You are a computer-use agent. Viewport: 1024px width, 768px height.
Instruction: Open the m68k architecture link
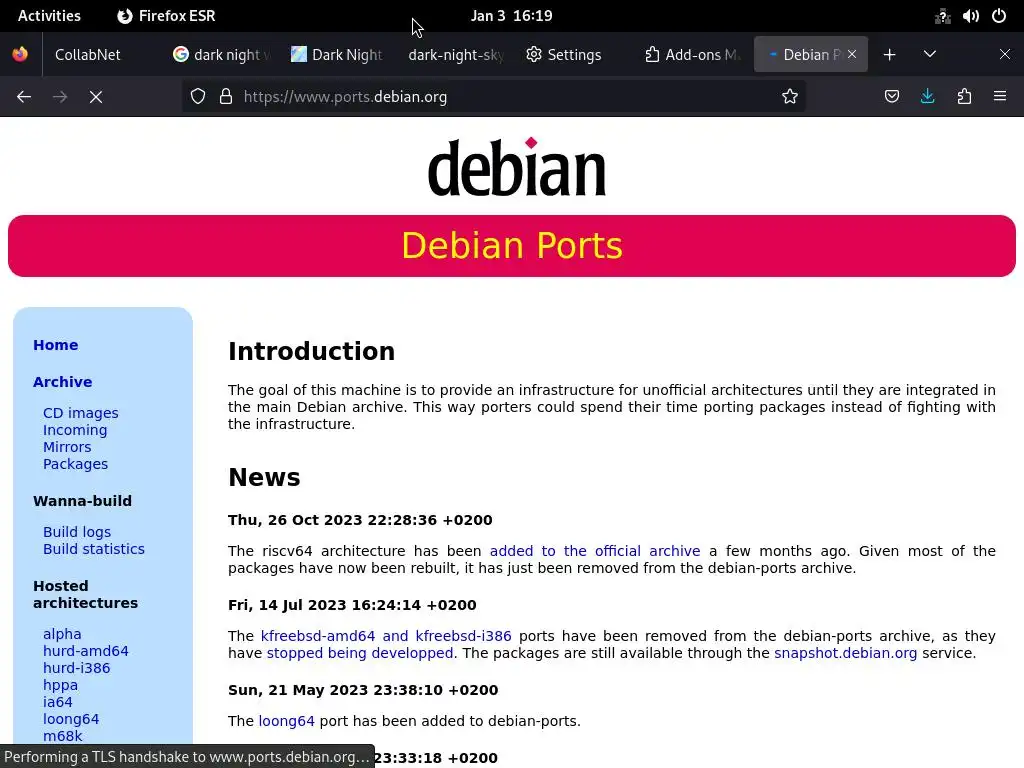[63, 736]
